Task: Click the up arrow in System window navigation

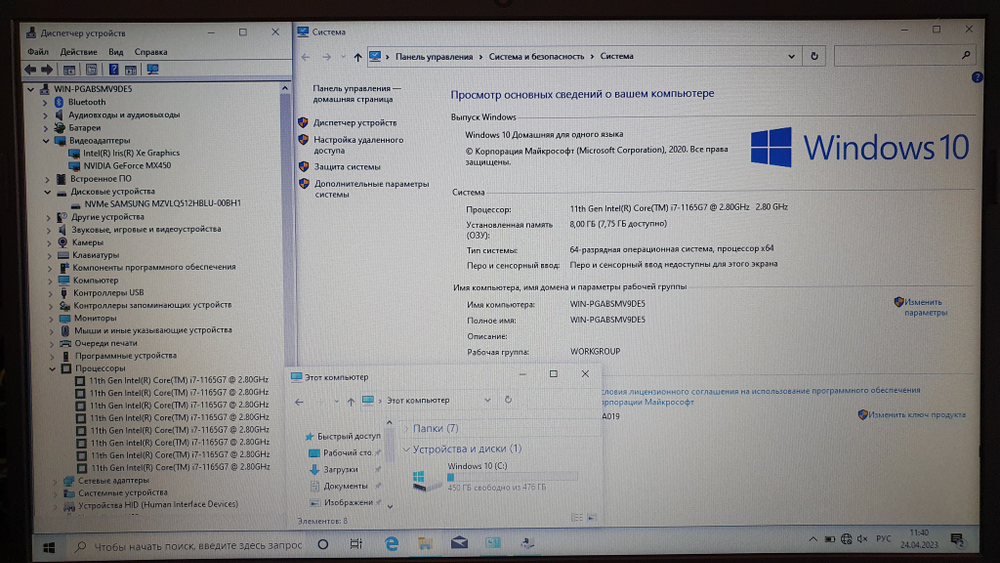Action: click(x=358, y=57)
